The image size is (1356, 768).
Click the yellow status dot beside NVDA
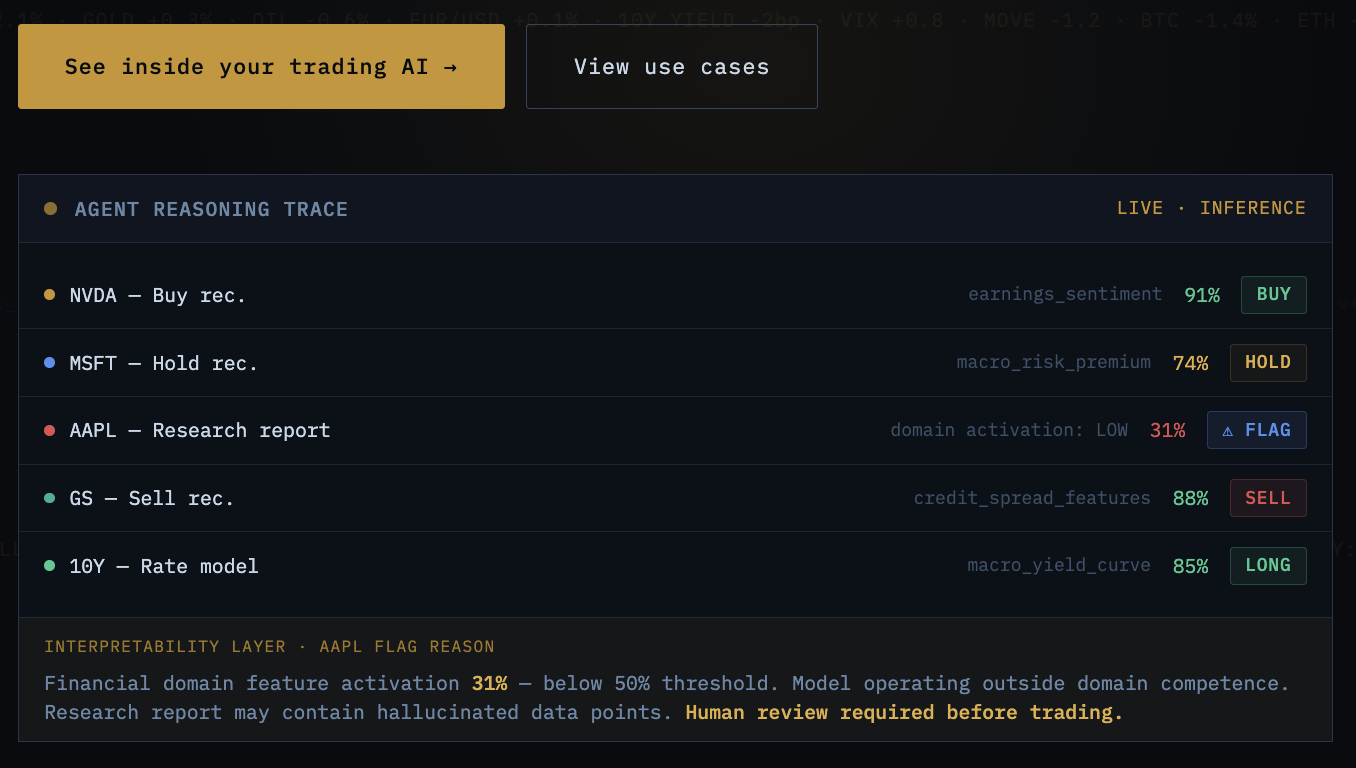[x=50, y=295]
